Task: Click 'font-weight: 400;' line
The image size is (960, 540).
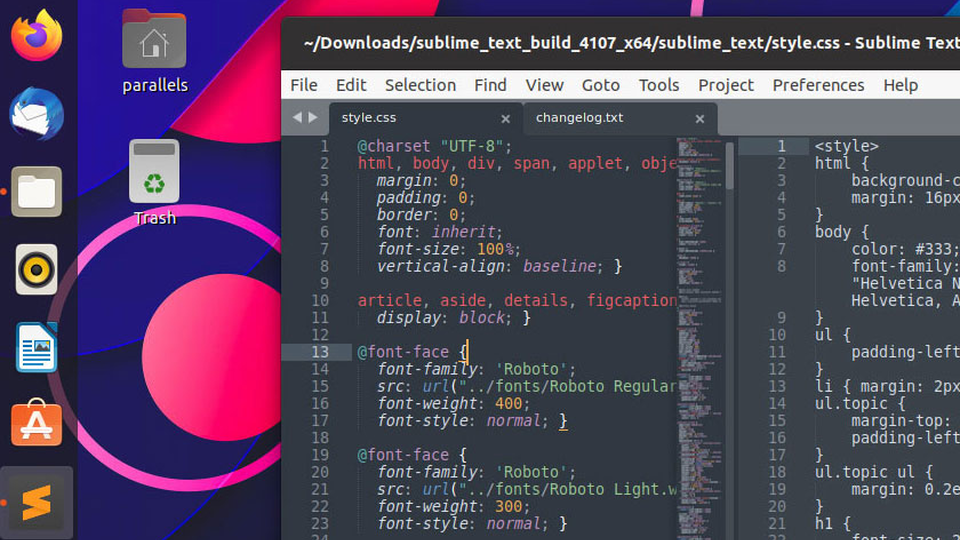Action: point(453,403)
